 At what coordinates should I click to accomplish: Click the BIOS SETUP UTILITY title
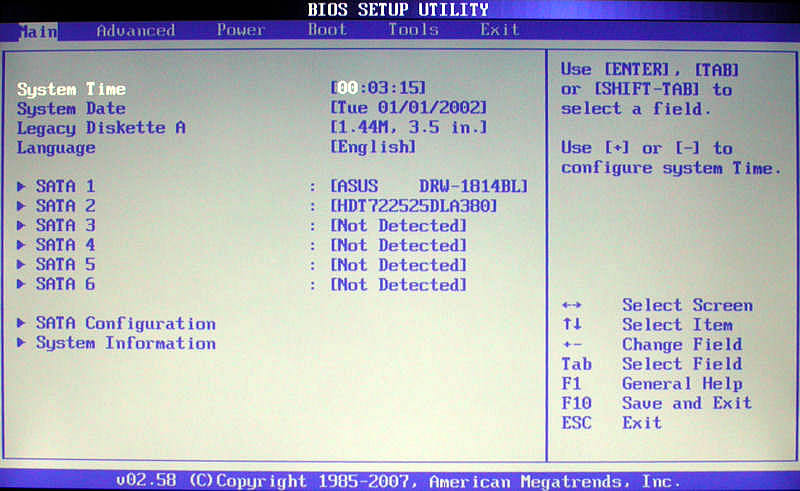coord(398,10)
